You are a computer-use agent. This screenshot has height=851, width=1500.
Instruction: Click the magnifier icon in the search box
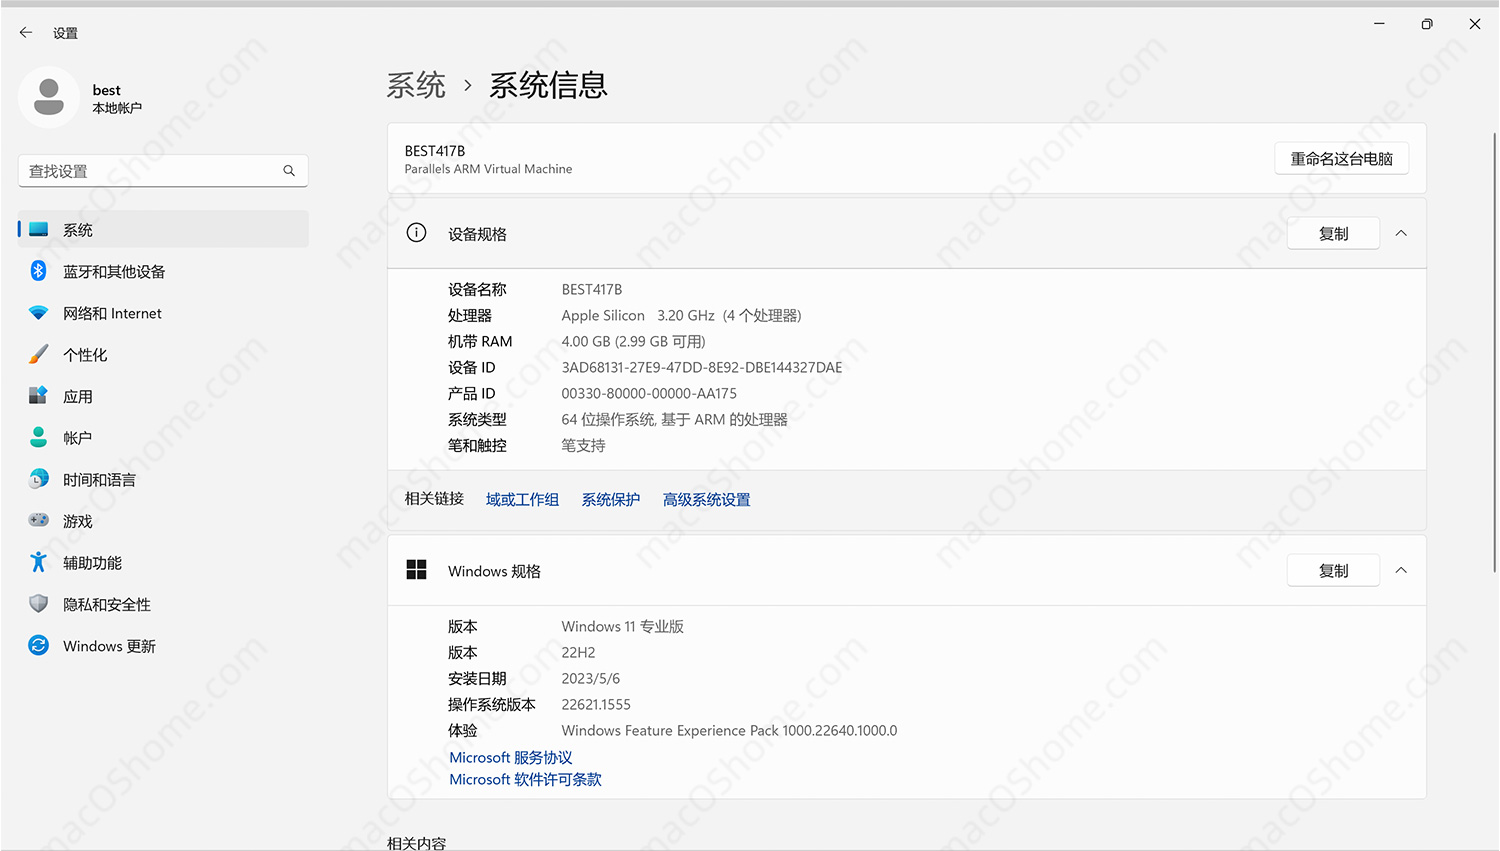(x=289, y=171)
